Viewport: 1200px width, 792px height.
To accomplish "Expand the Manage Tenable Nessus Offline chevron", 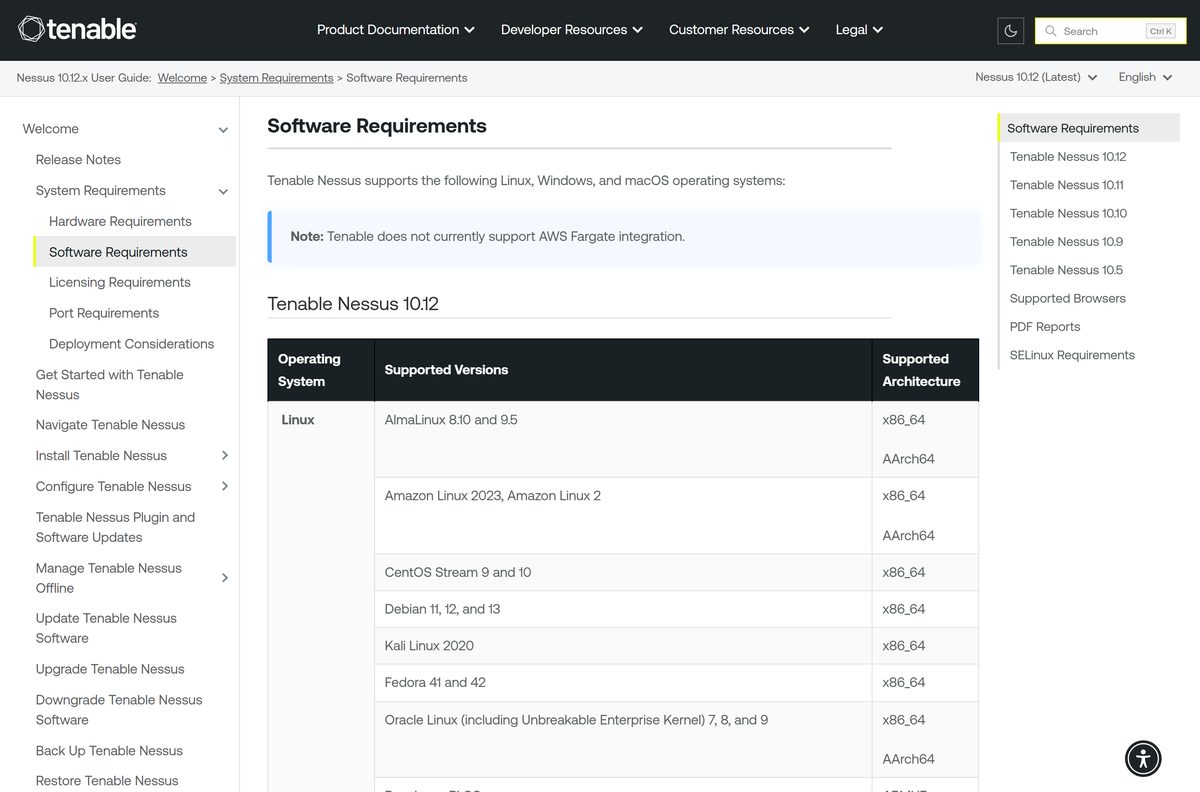I will (x=224, y=578).
